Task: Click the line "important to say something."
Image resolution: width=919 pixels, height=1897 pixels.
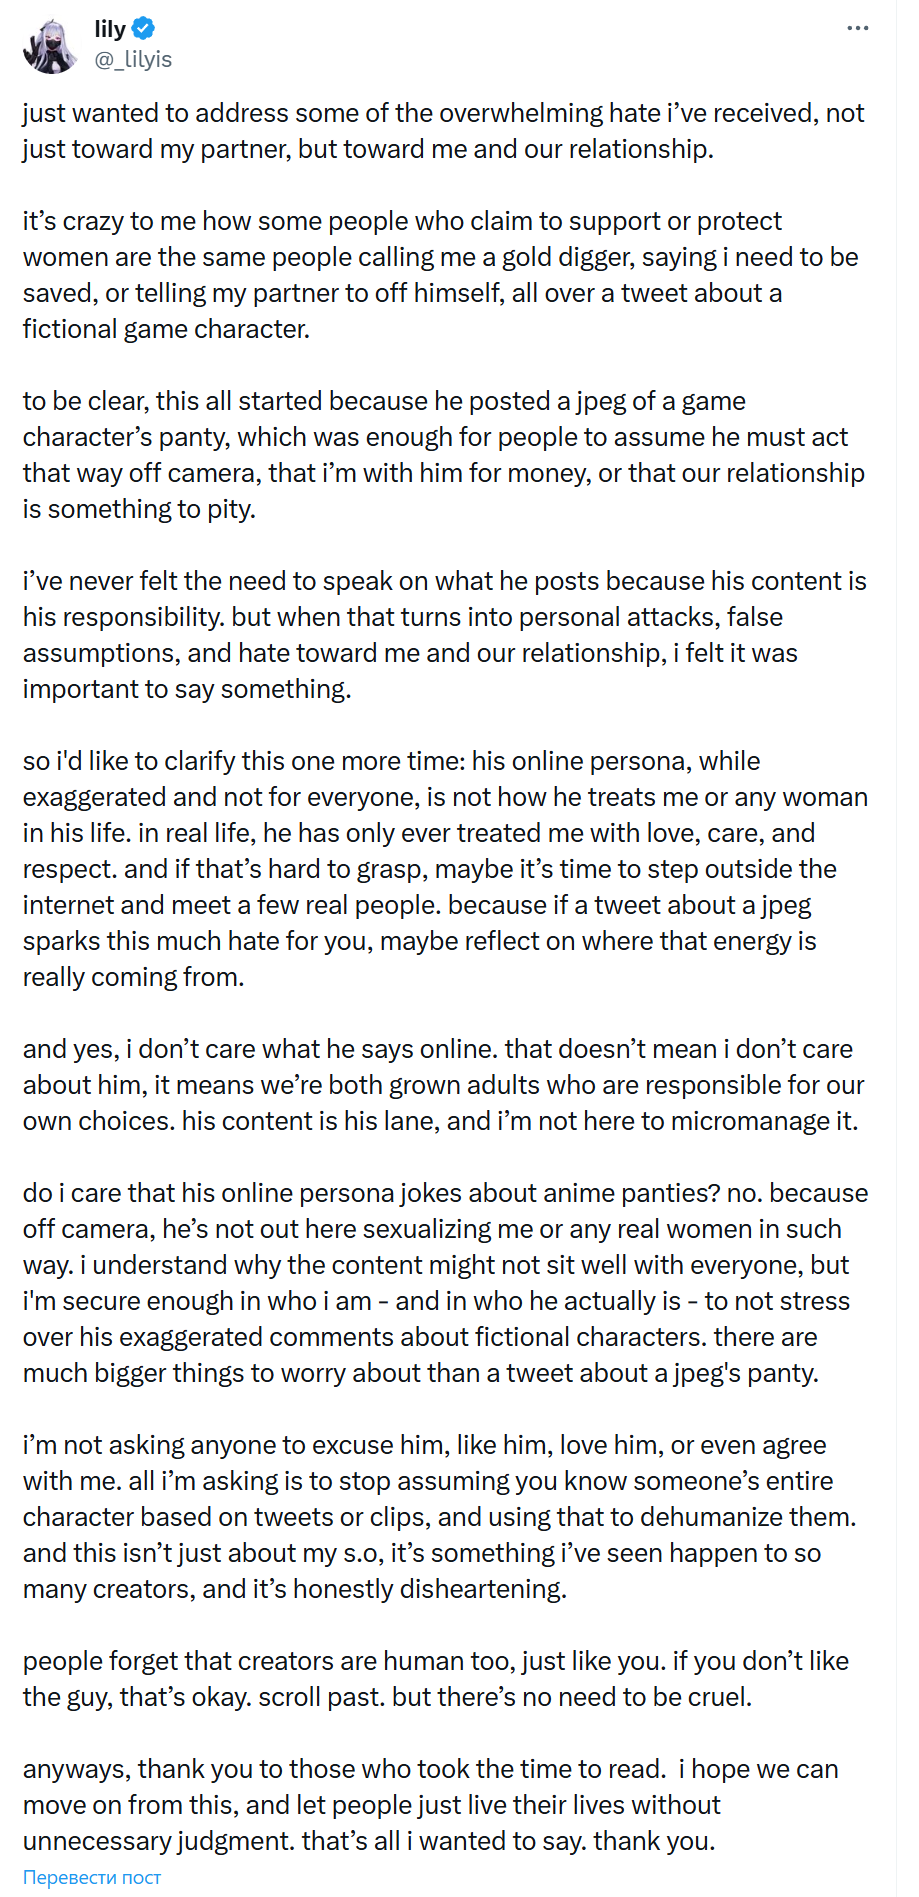Action: click(187, 689)
